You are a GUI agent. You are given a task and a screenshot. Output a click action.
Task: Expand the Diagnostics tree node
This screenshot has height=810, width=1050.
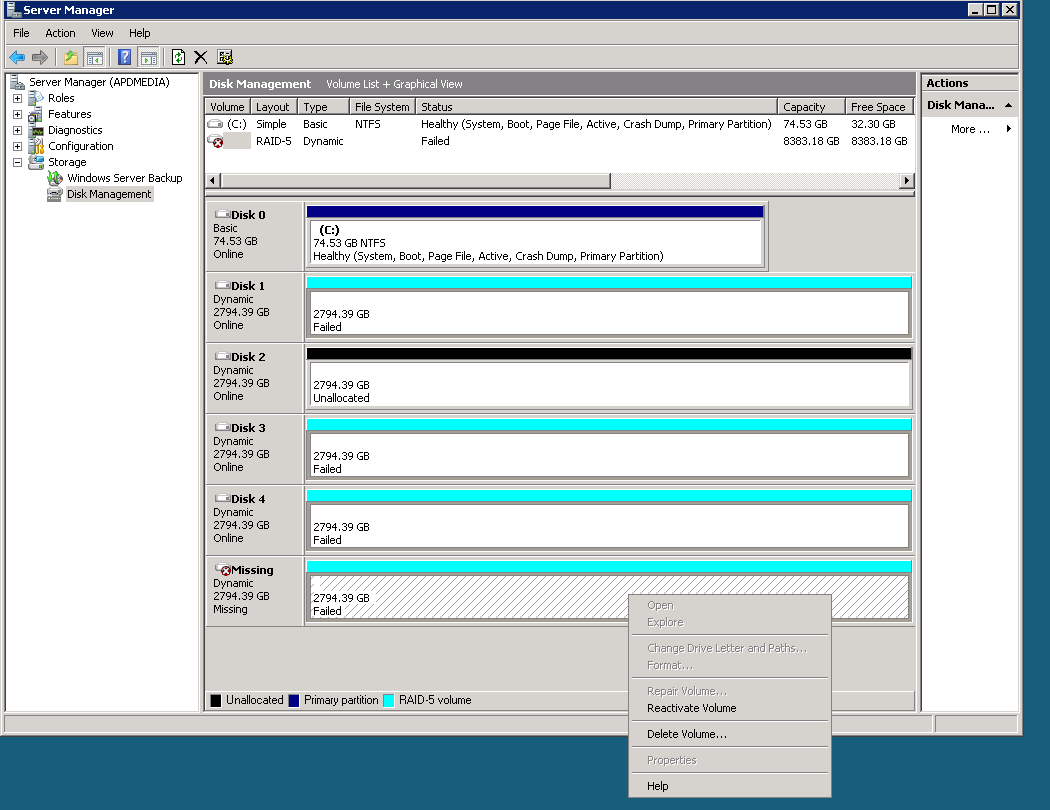coord(17,131)
